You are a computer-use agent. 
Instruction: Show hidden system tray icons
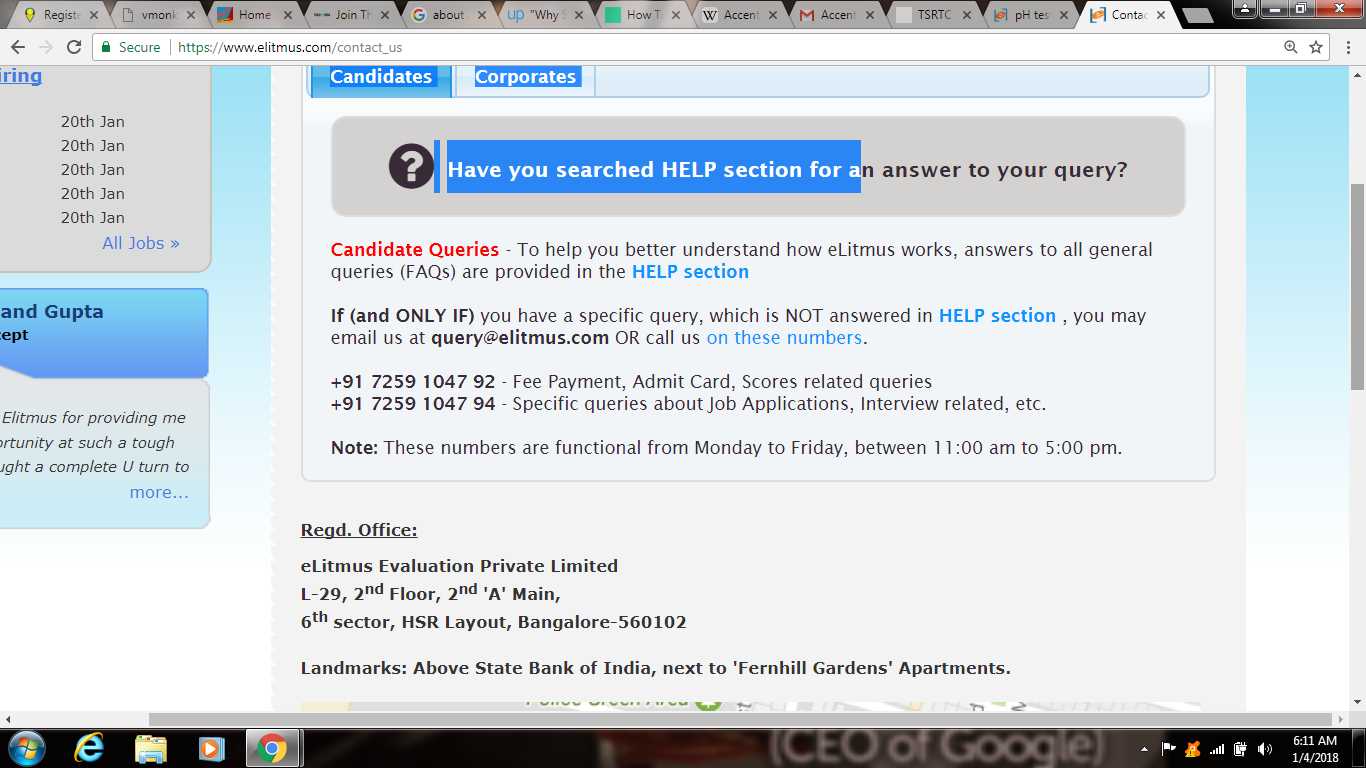tap(1144, 749)
